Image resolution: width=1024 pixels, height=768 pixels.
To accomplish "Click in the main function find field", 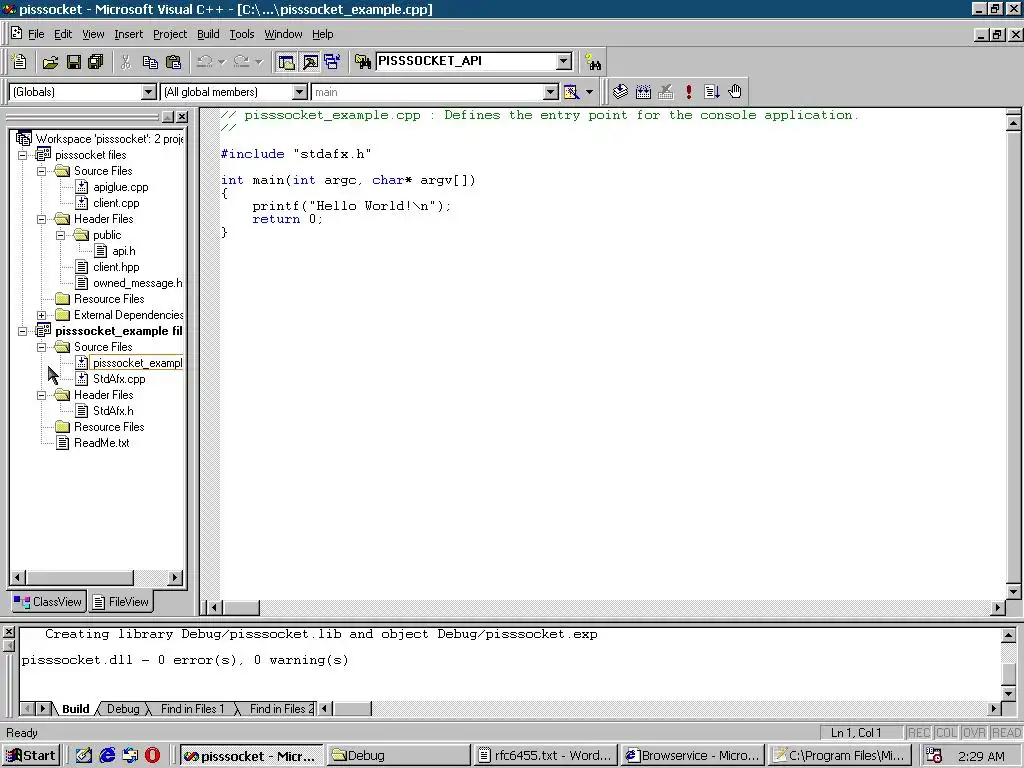I will pyautogui.click(x=428, y=92).
